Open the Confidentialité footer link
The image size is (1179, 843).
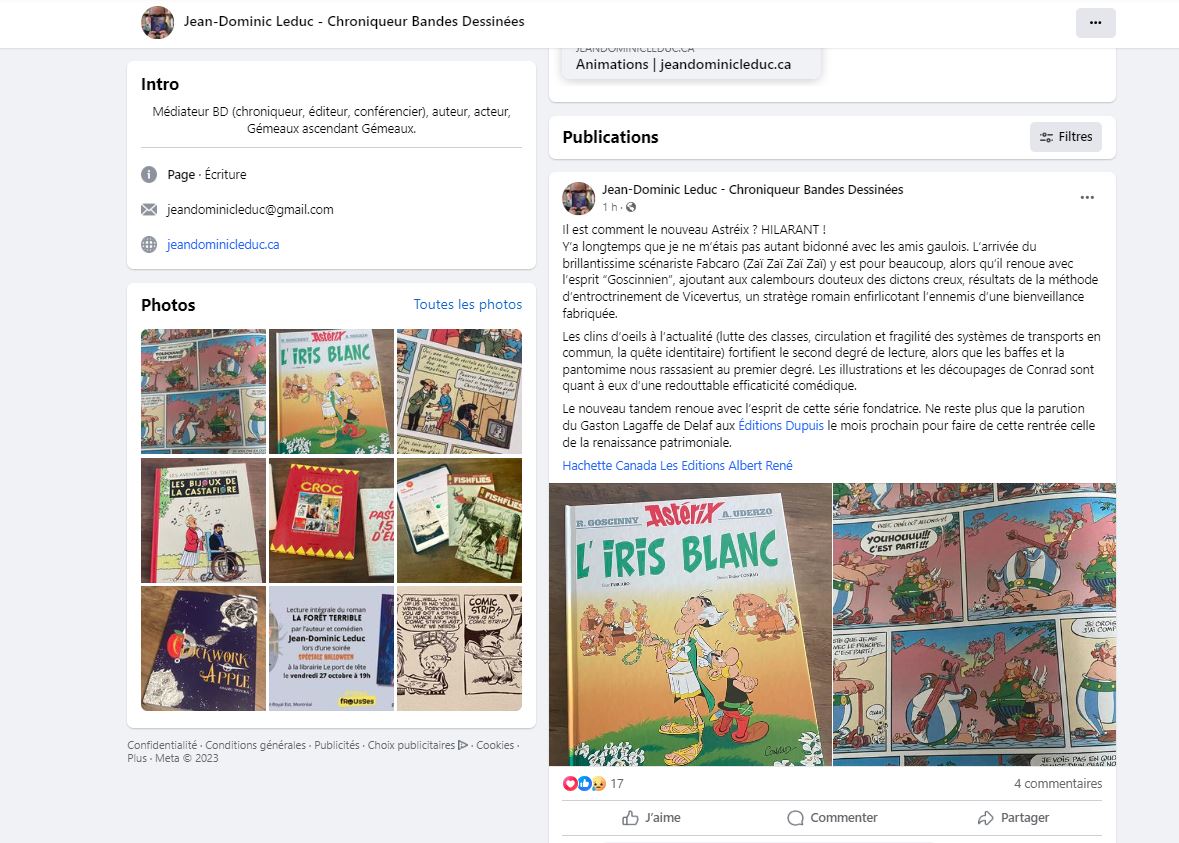[162, 745]
